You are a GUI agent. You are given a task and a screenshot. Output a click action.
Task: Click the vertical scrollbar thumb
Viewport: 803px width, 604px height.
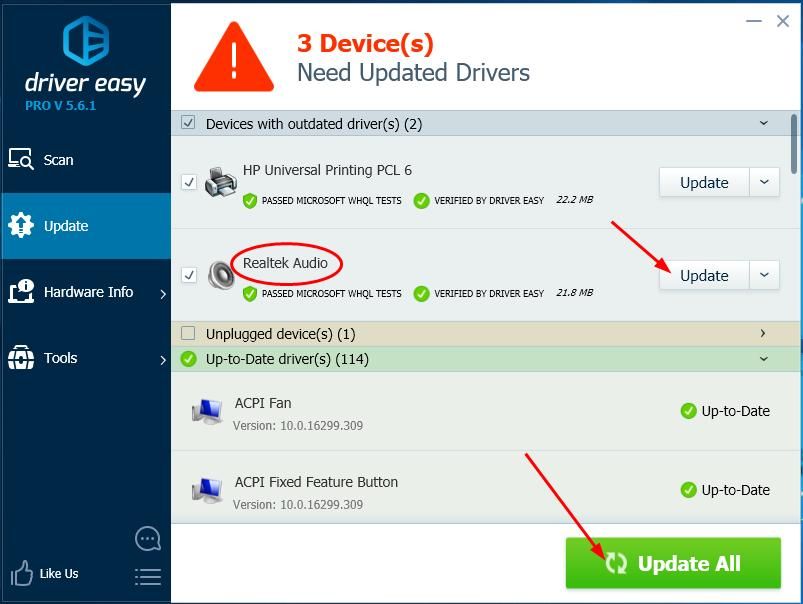coord(794,145)
